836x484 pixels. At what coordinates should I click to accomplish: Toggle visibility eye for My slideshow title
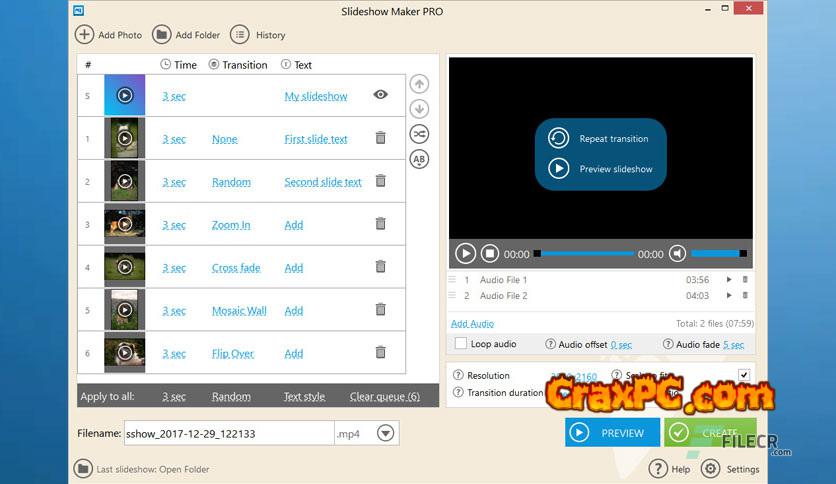point(381,94)
